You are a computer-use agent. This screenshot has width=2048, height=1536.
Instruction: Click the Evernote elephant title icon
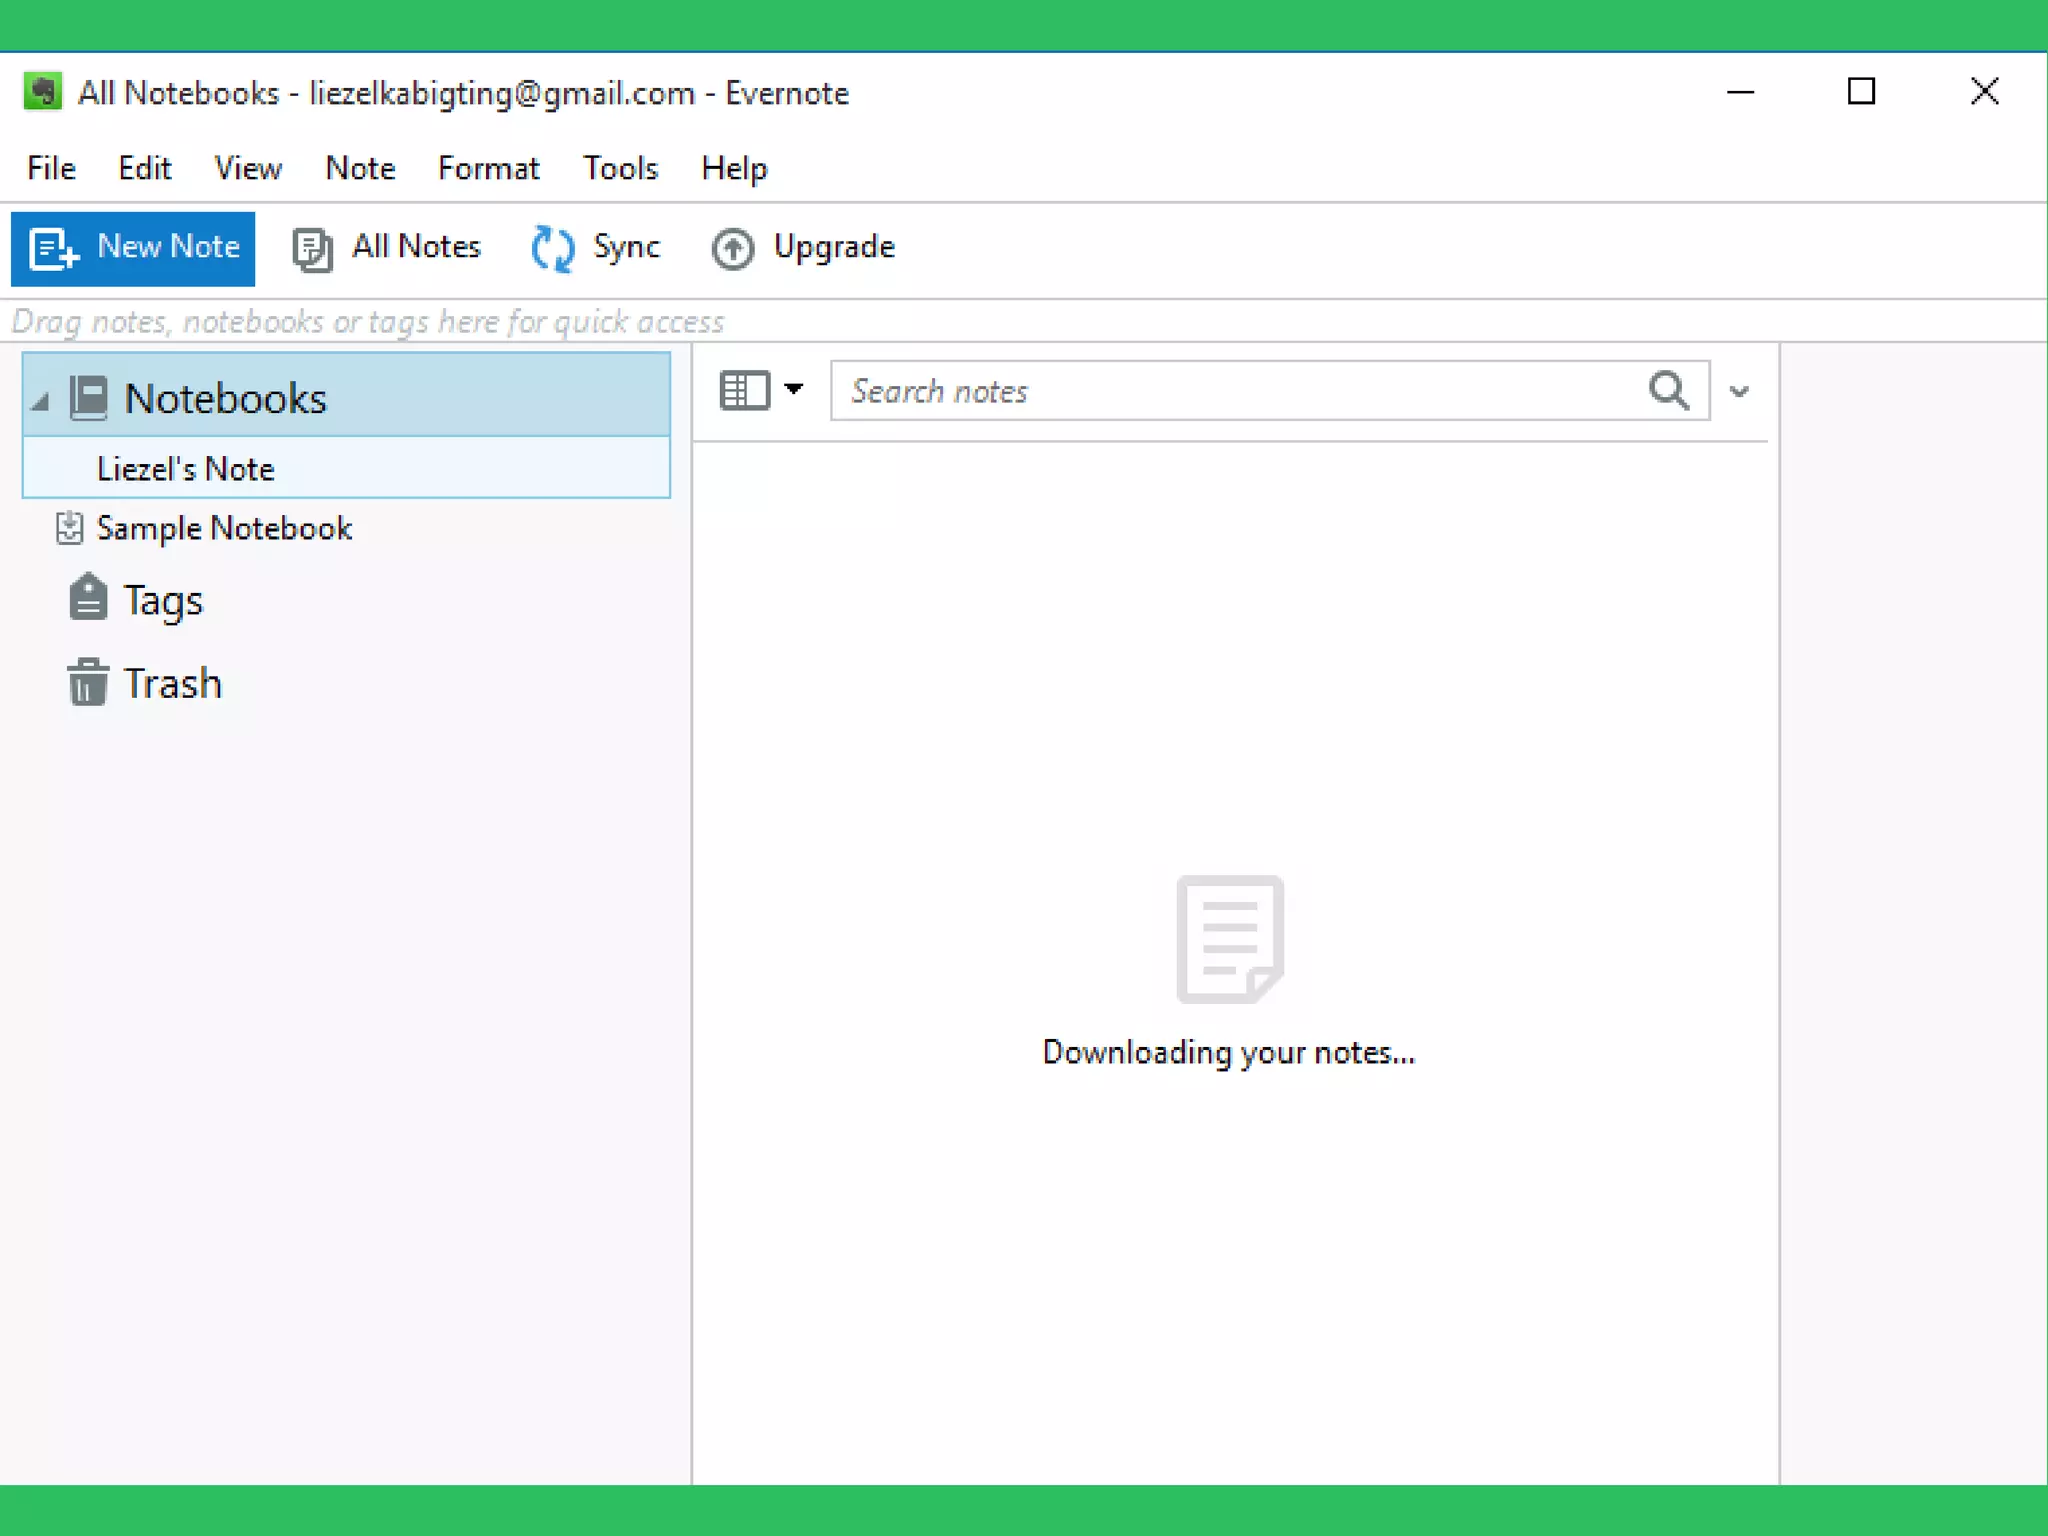(x=43, y=92)
